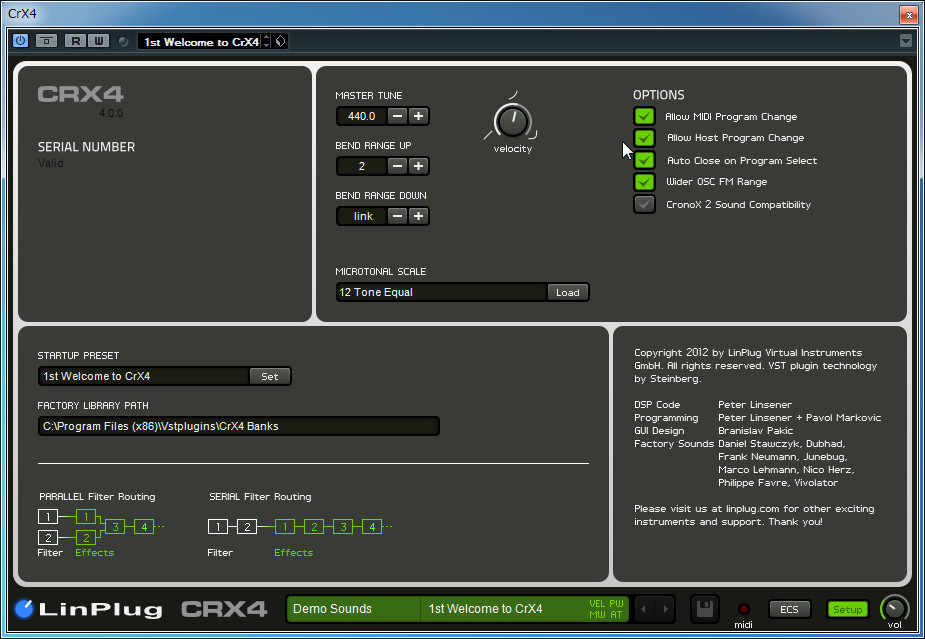This screenshot has height=639, width=925.
Task: Click the serial number status 'Valid'
Action: (51, 163)
